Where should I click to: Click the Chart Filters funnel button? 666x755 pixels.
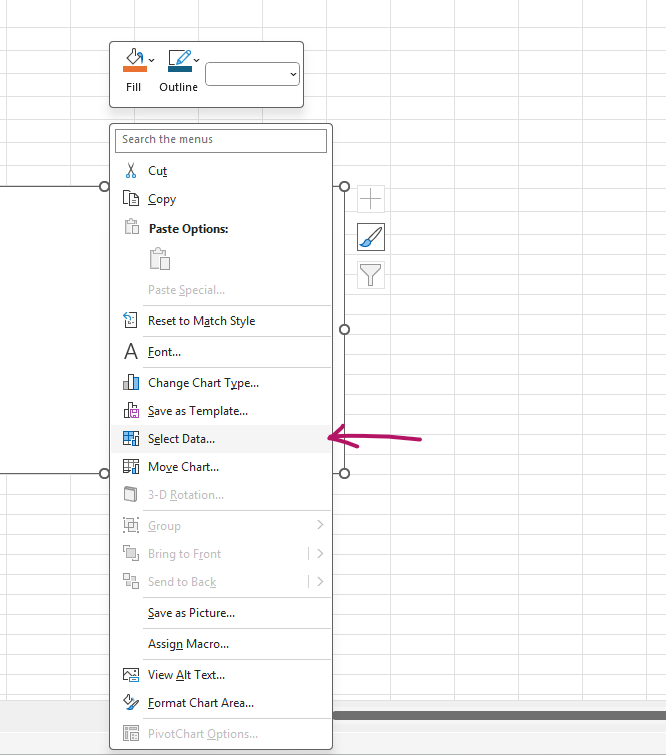[371, 275]
